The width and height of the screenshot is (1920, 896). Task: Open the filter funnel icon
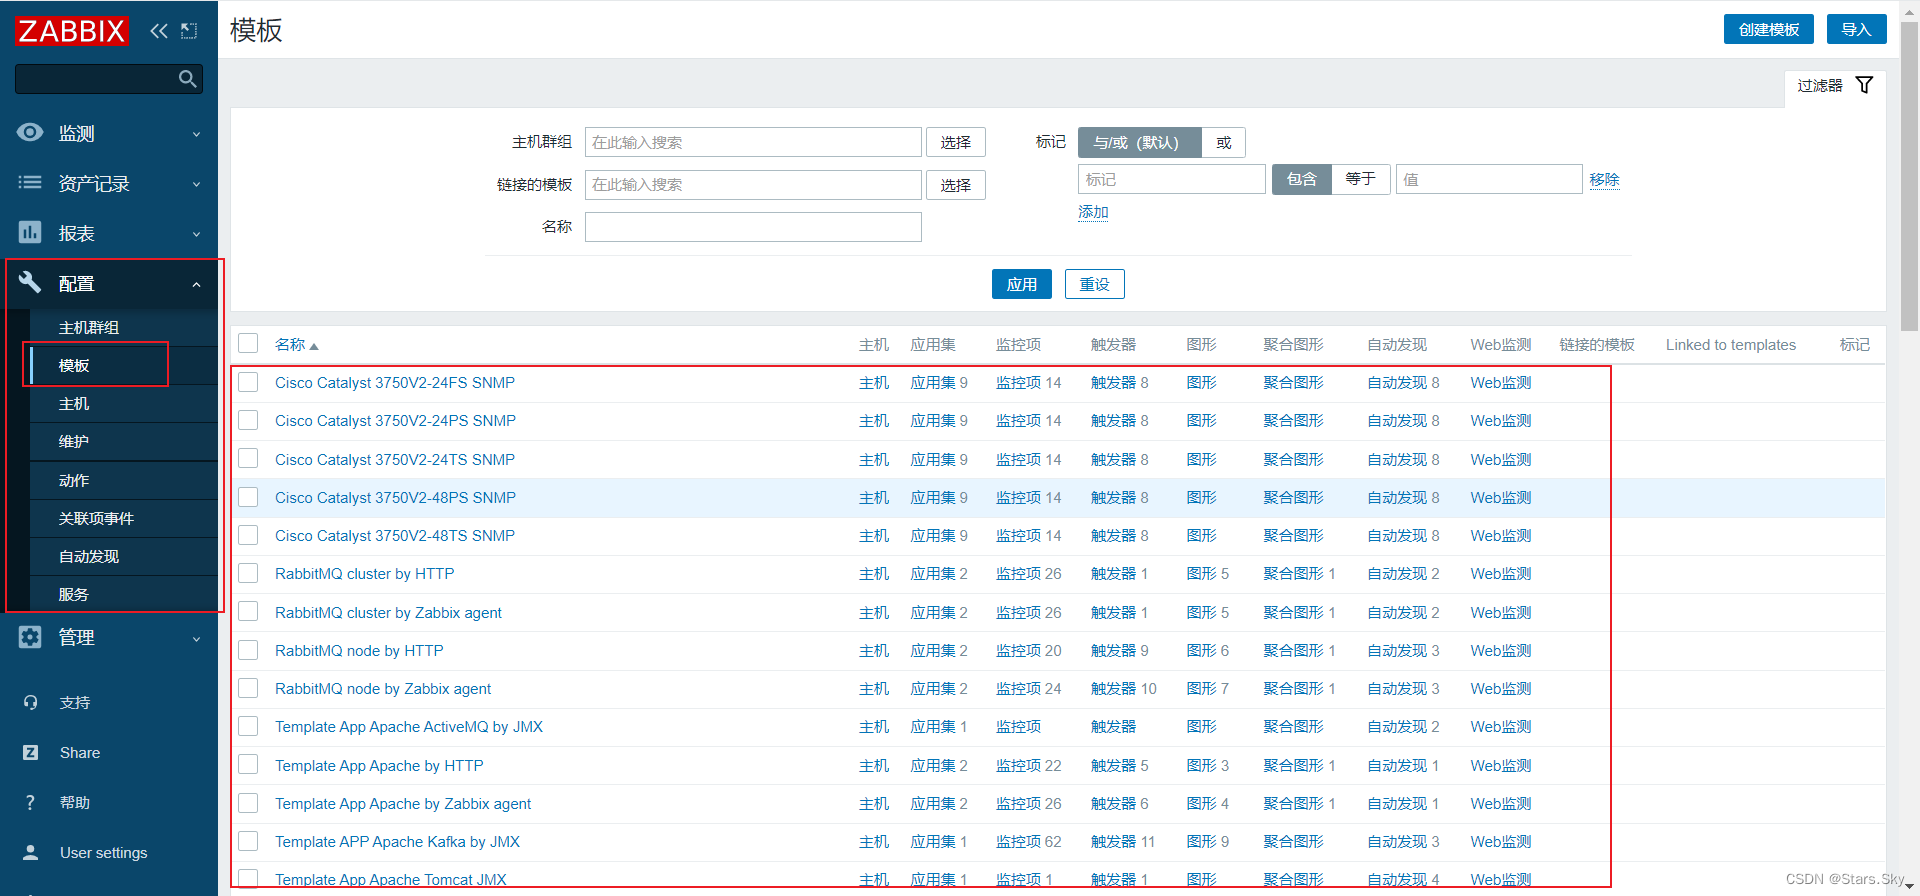(x=1864, y=85)
